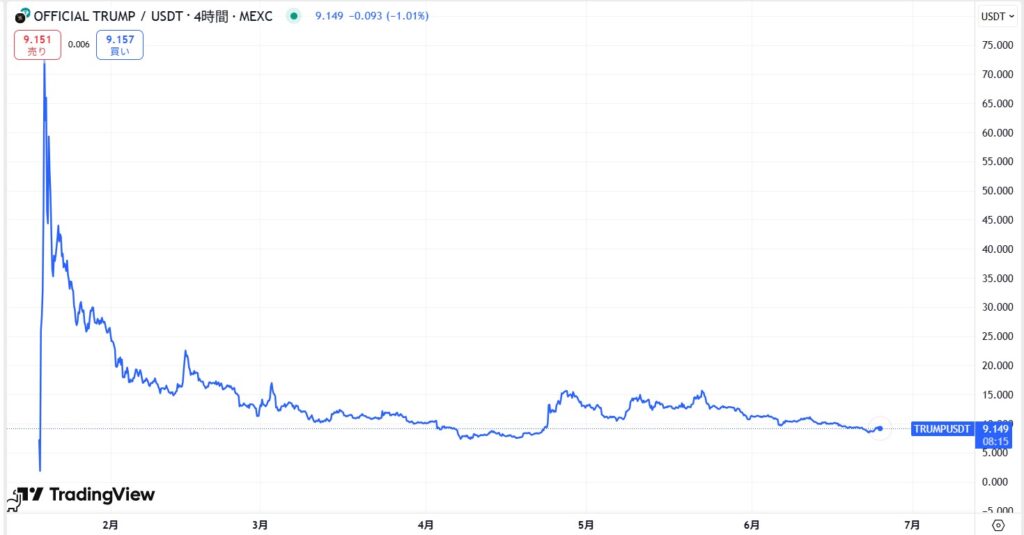1024x535 pixels.
Task: Click the 70.000 price axis label
Action: (x=997, y=74)
